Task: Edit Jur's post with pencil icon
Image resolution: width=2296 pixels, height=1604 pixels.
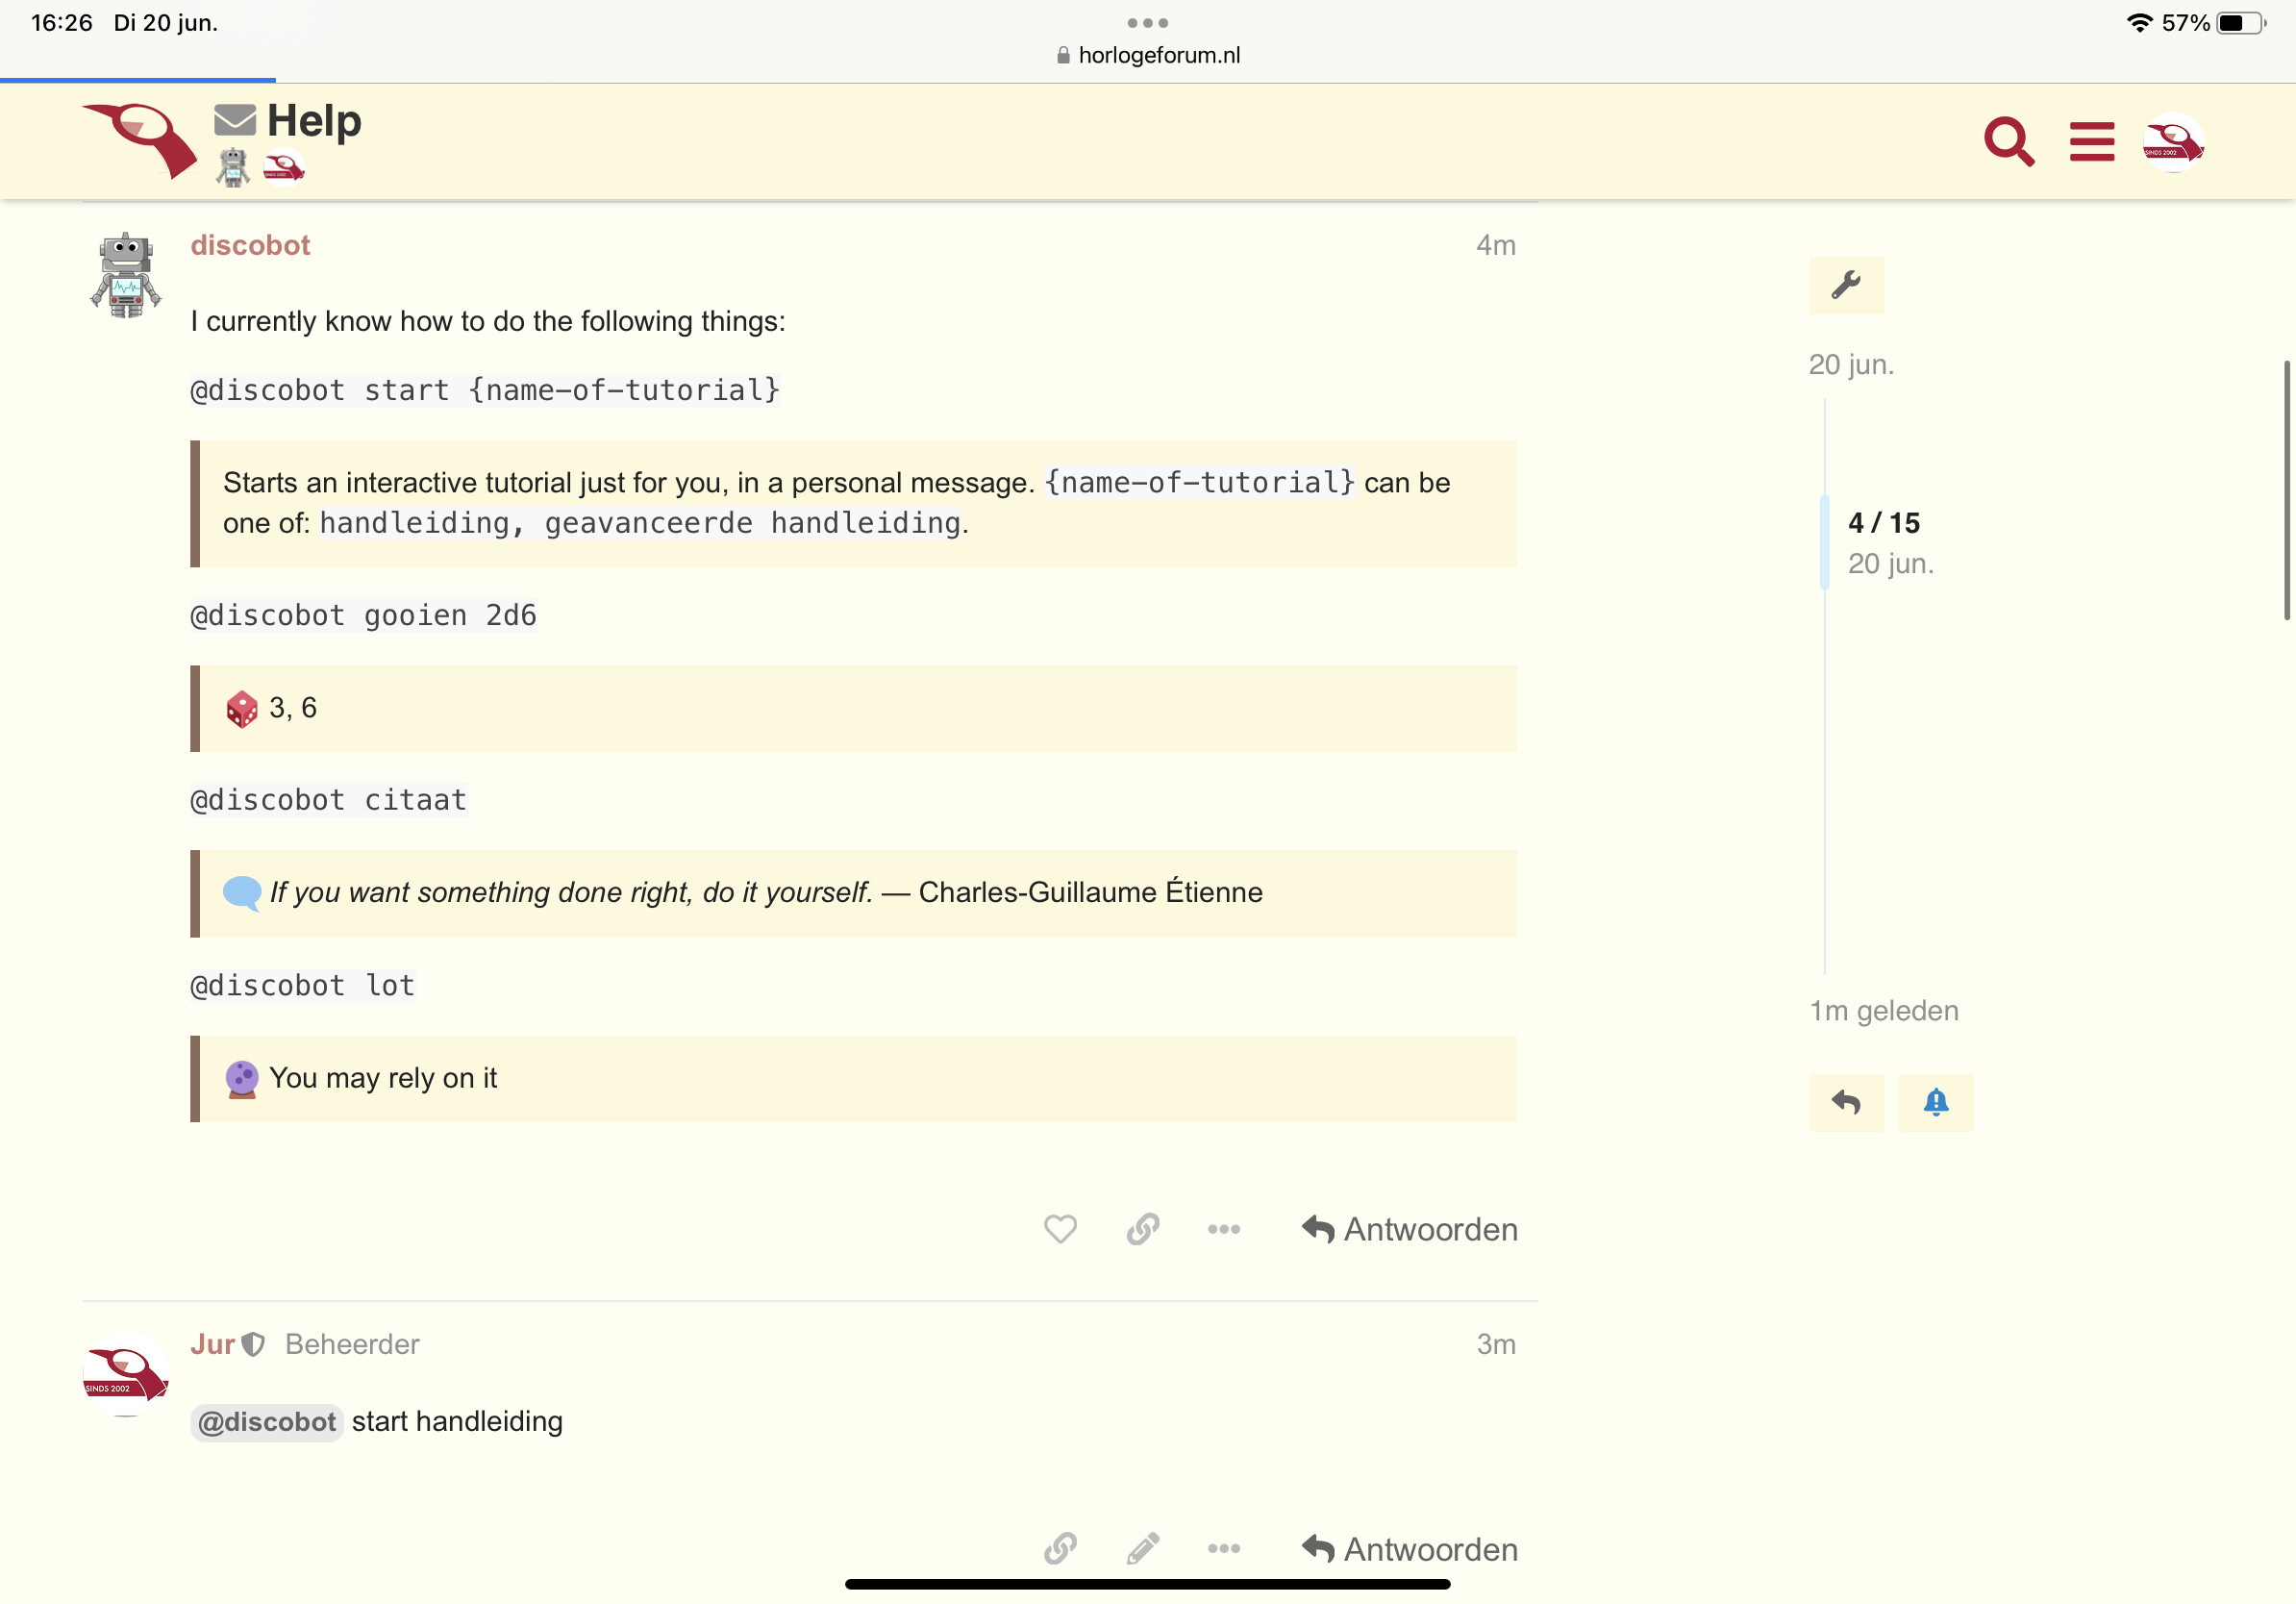Action: [x=1142, y=1548]
